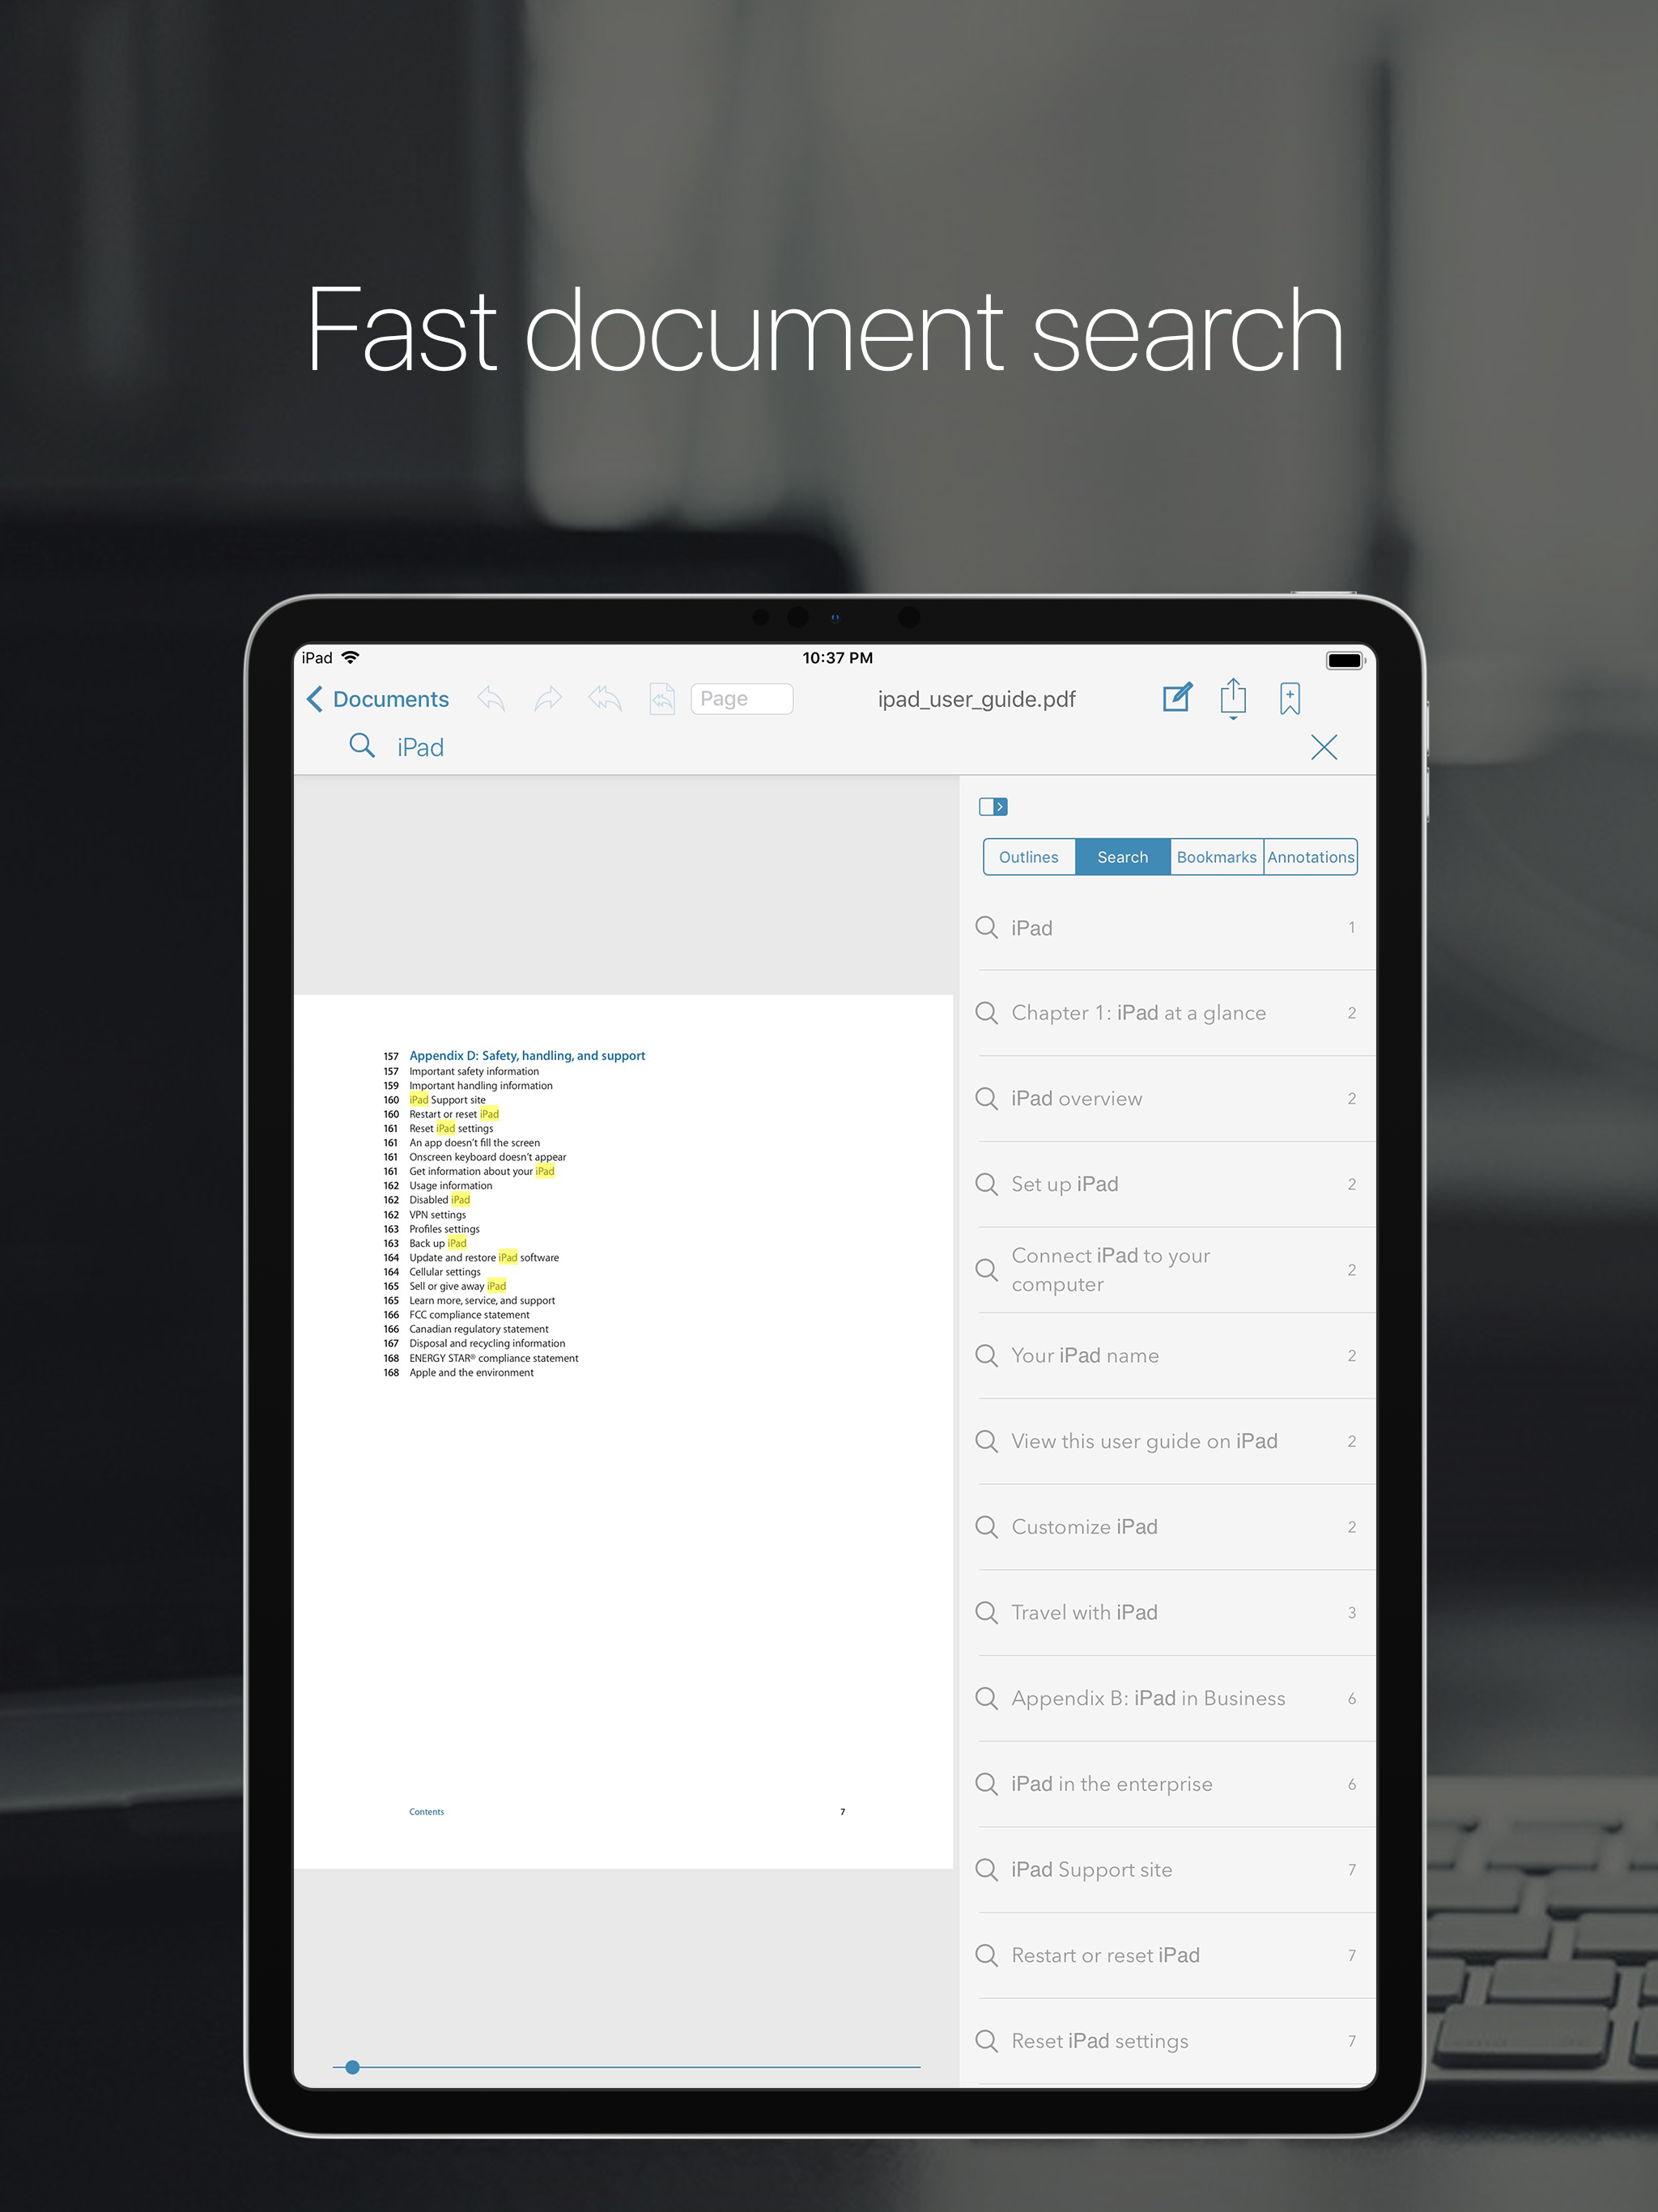Tap the redo arrow icon
The width and height of the screenshot is (1658, 2212).
pos(548,699)
